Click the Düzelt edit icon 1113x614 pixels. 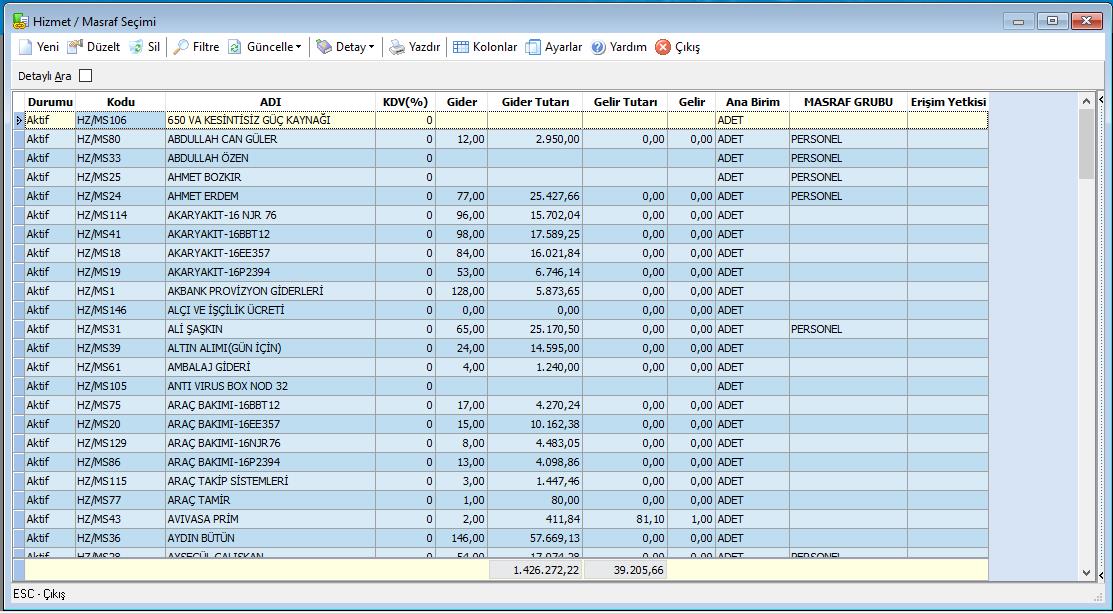[75, 48]
